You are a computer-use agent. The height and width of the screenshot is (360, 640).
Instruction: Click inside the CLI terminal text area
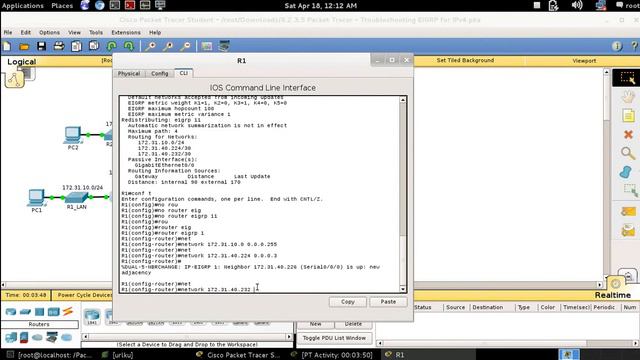coord(260,194)
